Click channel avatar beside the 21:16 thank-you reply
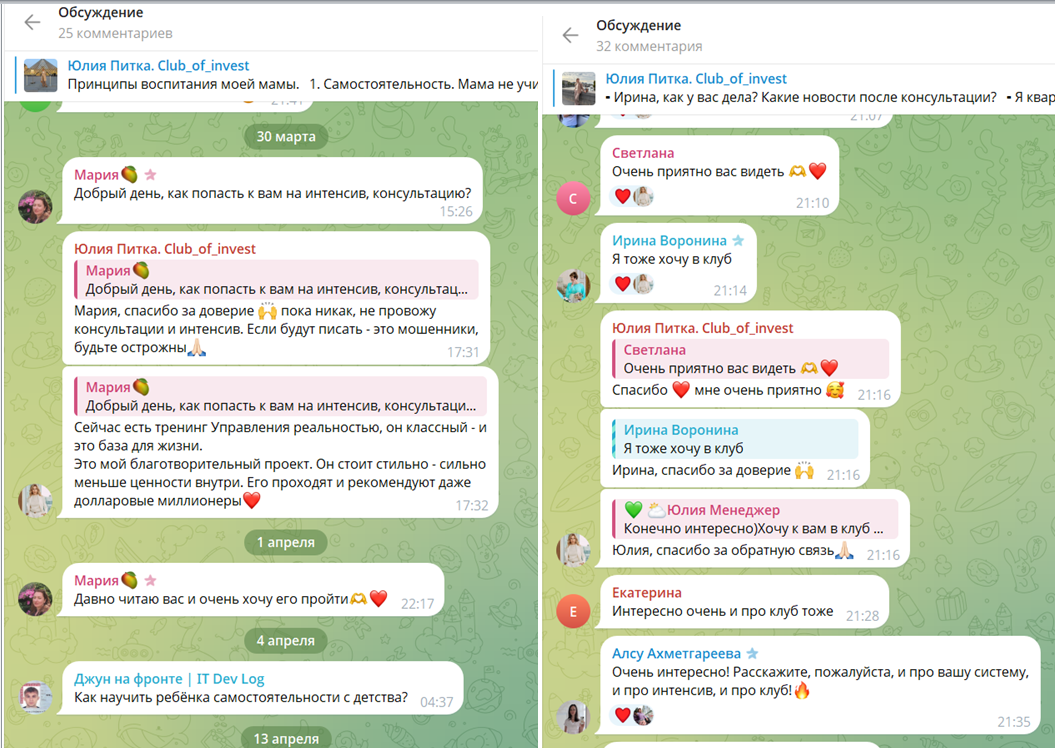Image resolution: width=1055 pixels, height=748 pixels. pyautogui.click(x=573, y=550)
